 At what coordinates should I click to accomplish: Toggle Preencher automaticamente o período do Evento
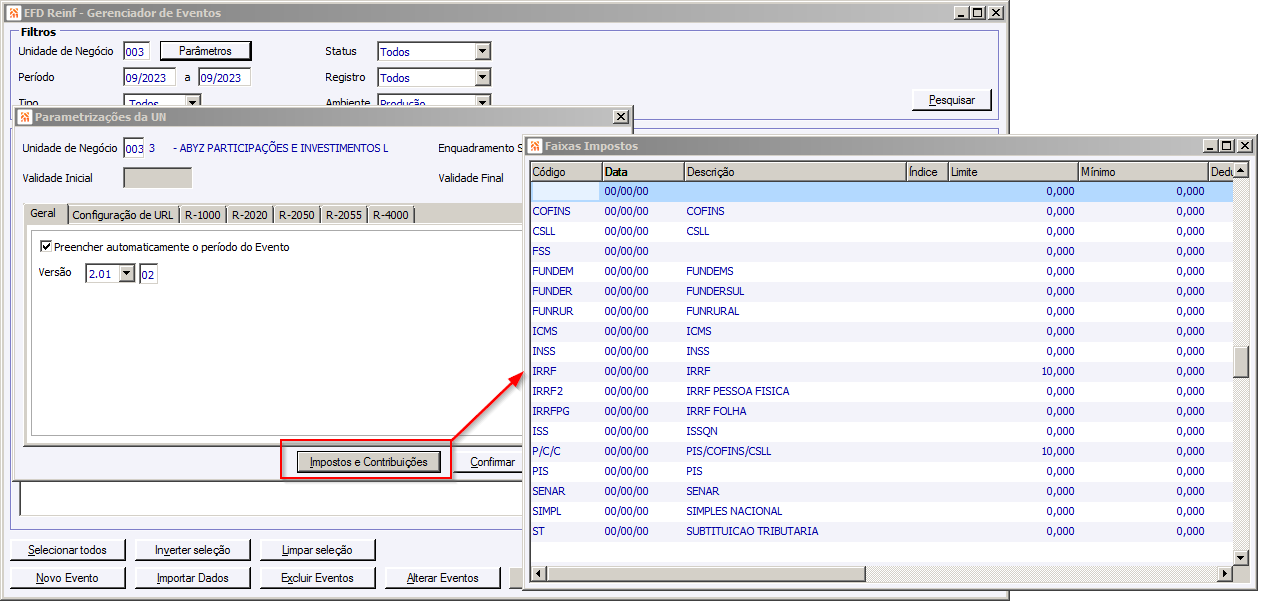tap(45, 246)
